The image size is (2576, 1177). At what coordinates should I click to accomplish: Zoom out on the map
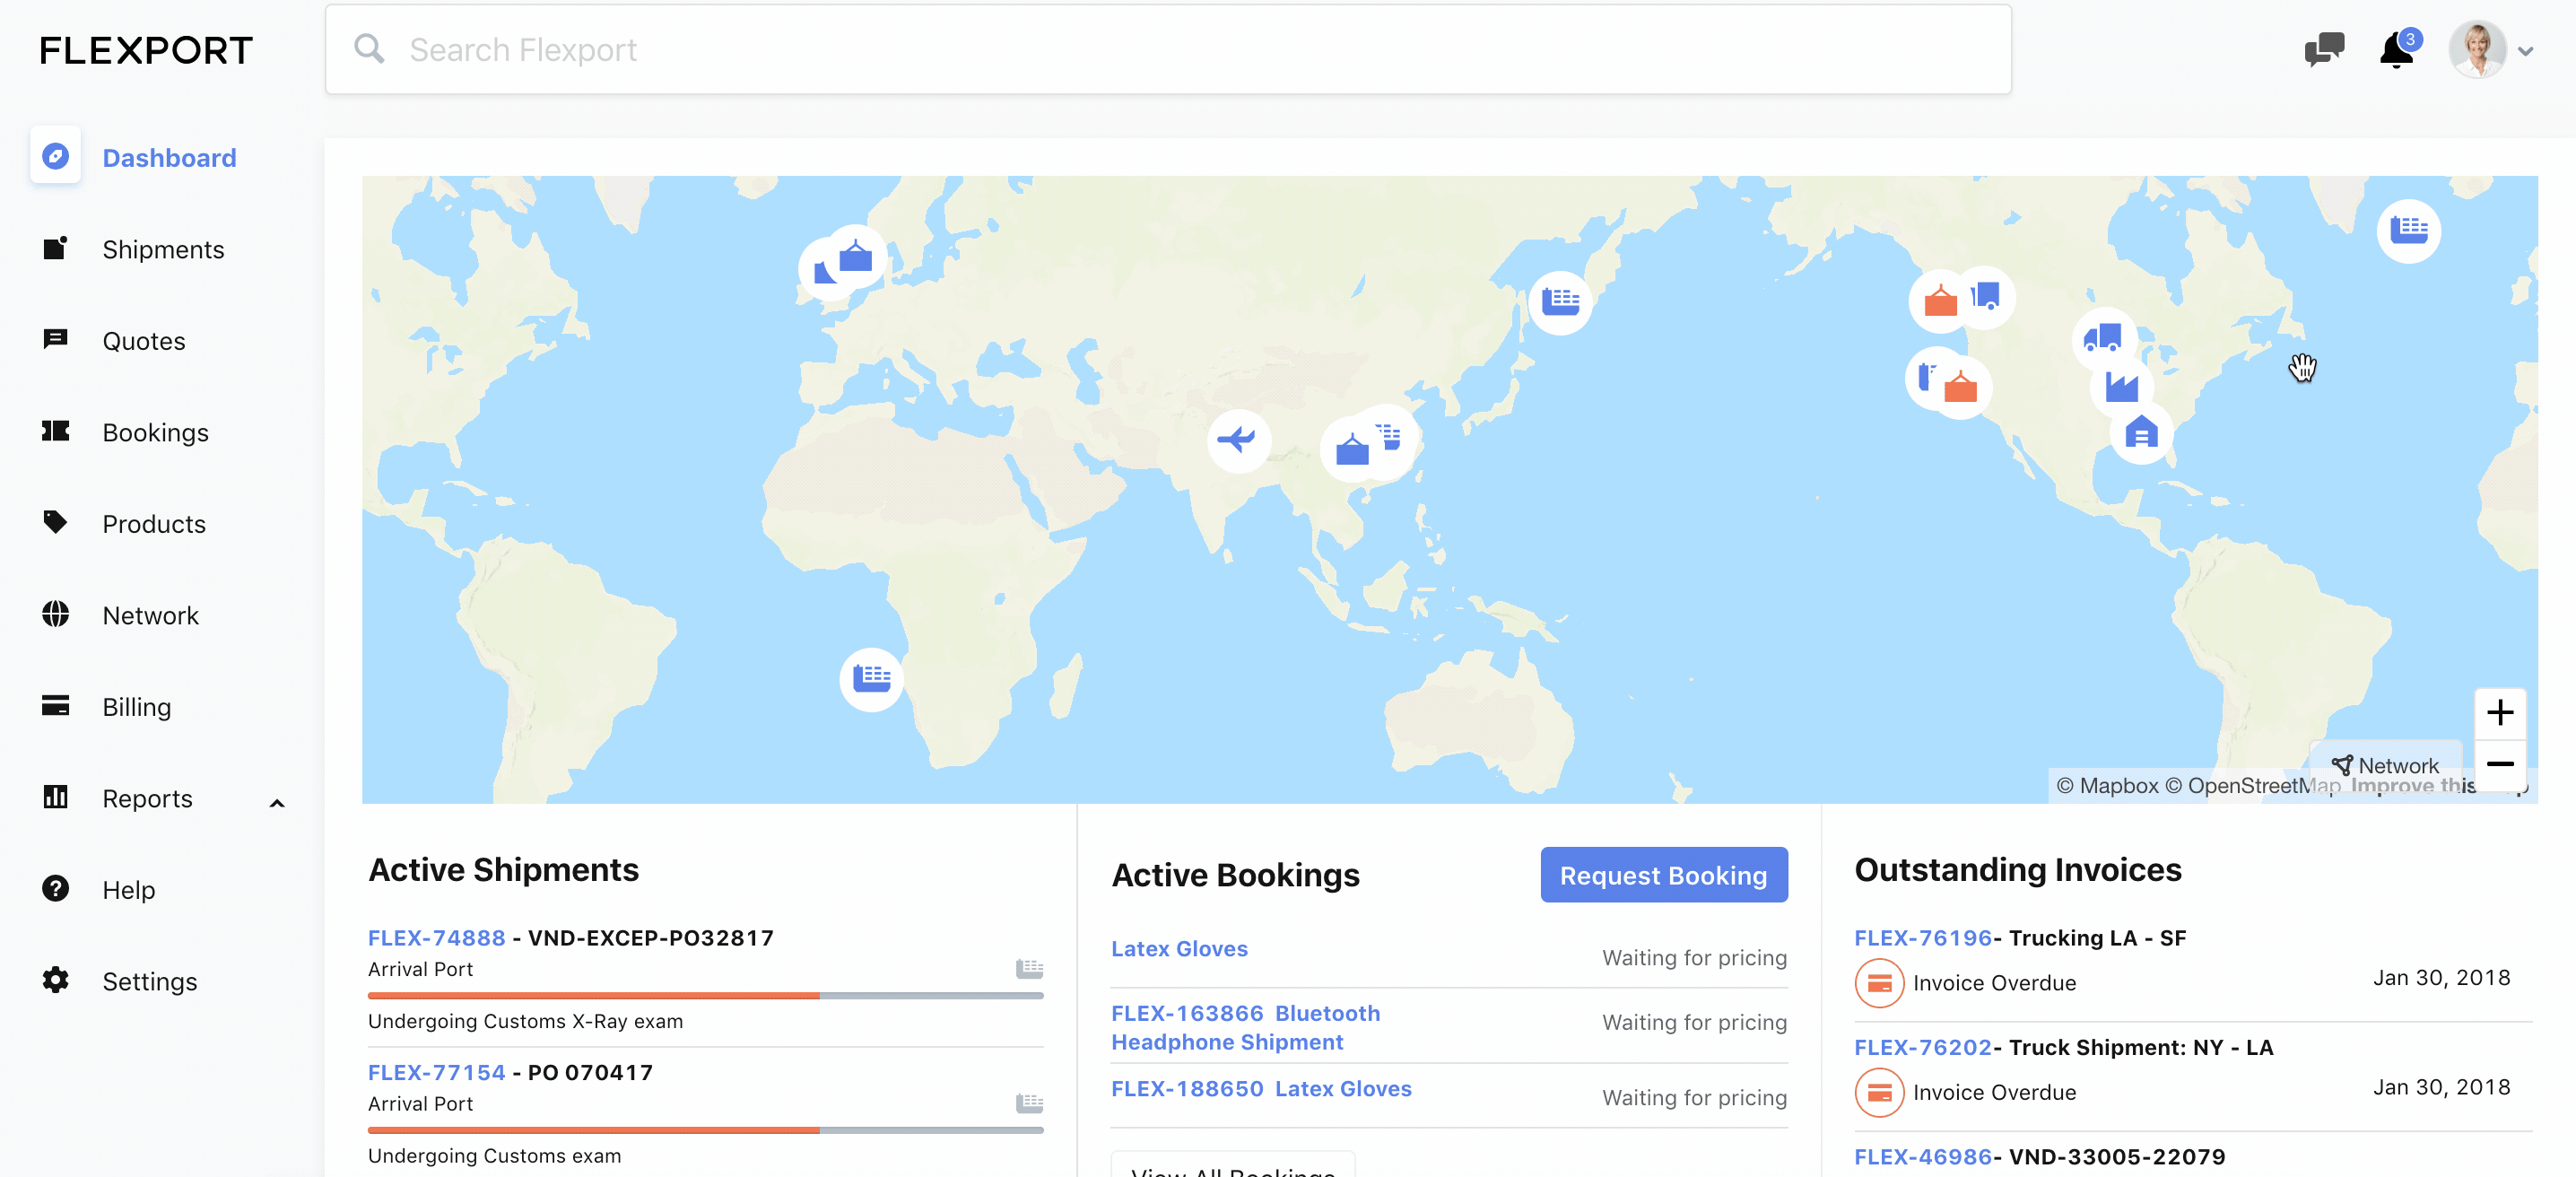click(x=2499, y=764)
